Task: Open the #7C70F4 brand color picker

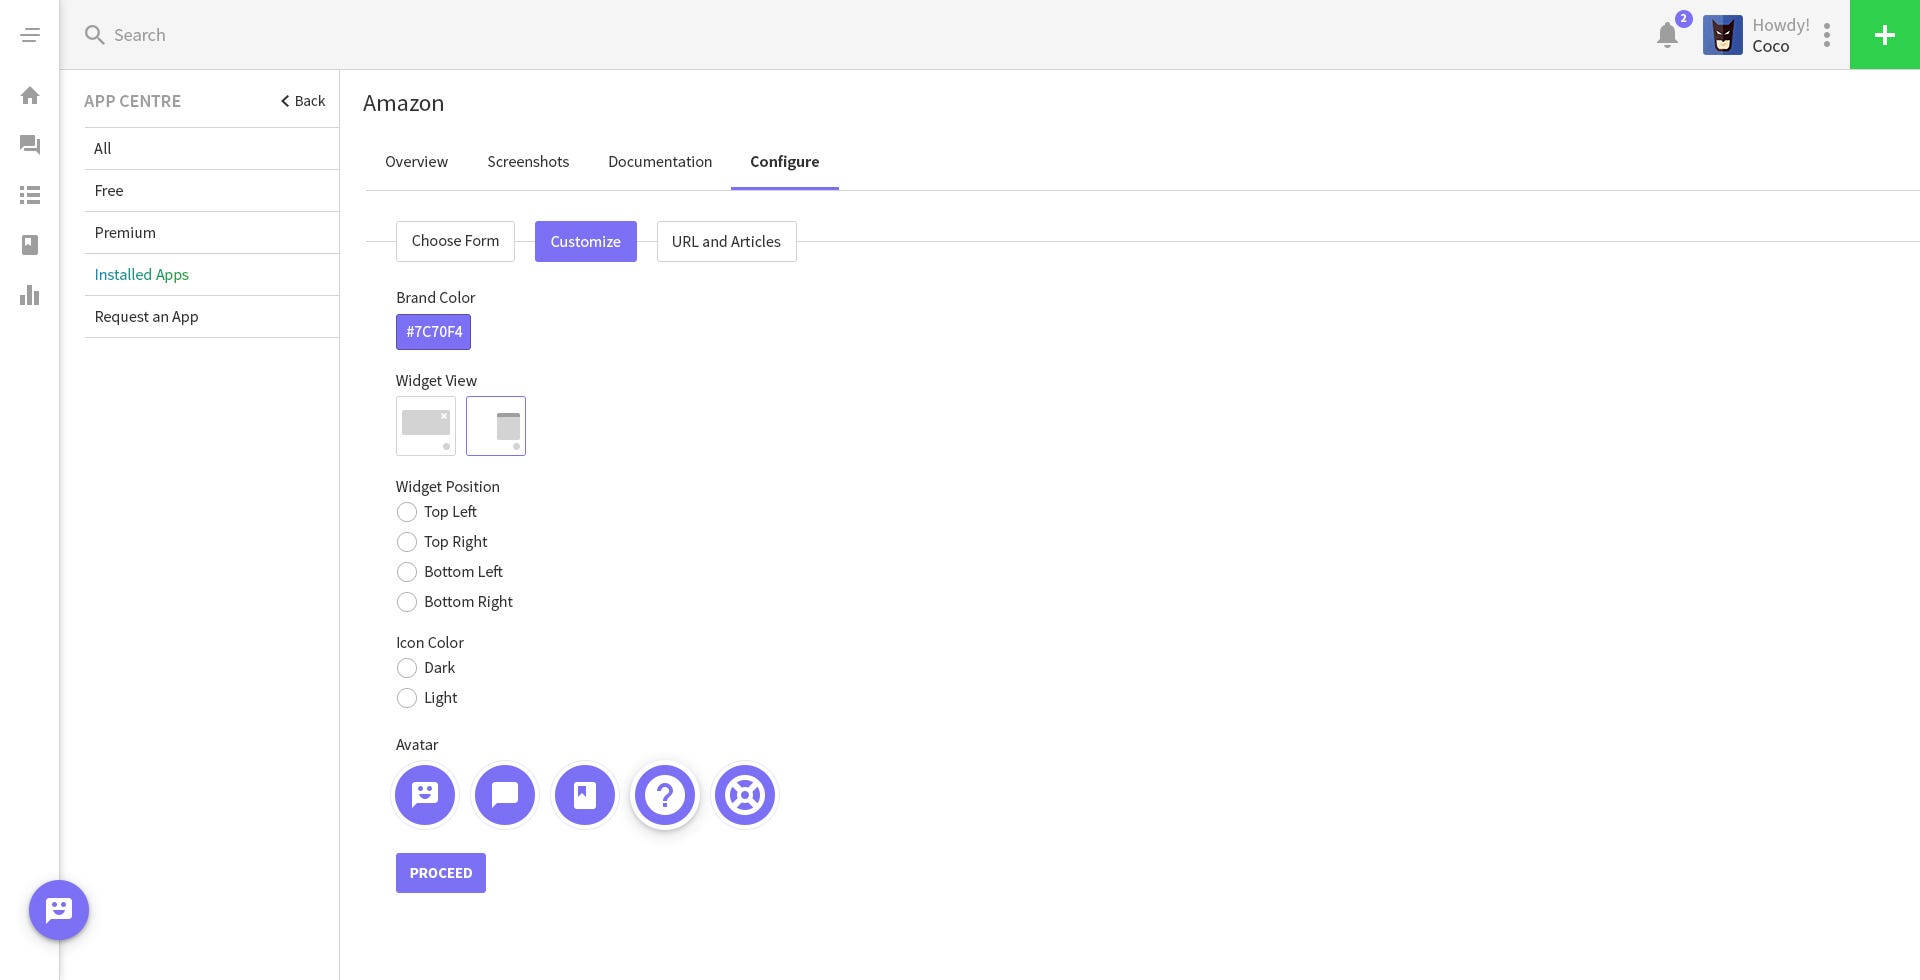Action: click(x=433, y=332)
